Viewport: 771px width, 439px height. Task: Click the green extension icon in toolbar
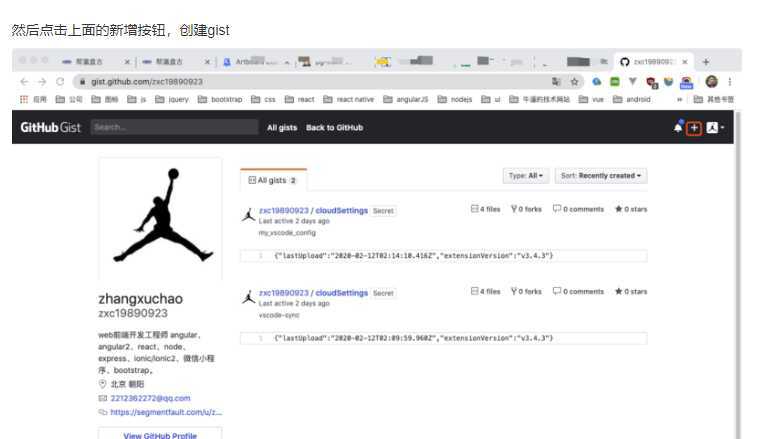coord(615,82)
